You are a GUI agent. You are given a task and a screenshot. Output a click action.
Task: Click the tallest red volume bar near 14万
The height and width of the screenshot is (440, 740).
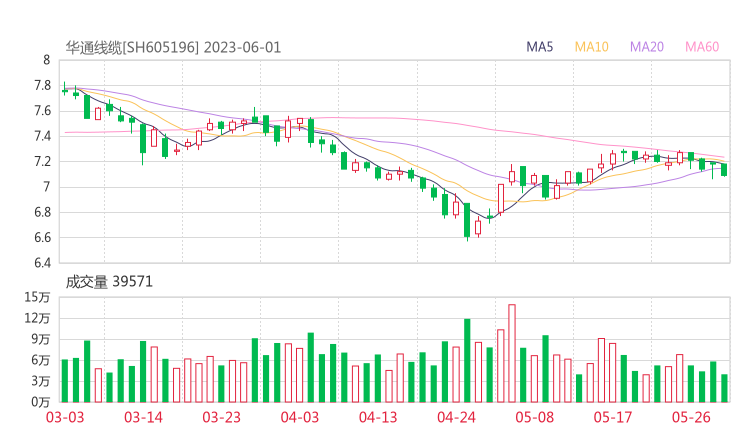[512, 353]
